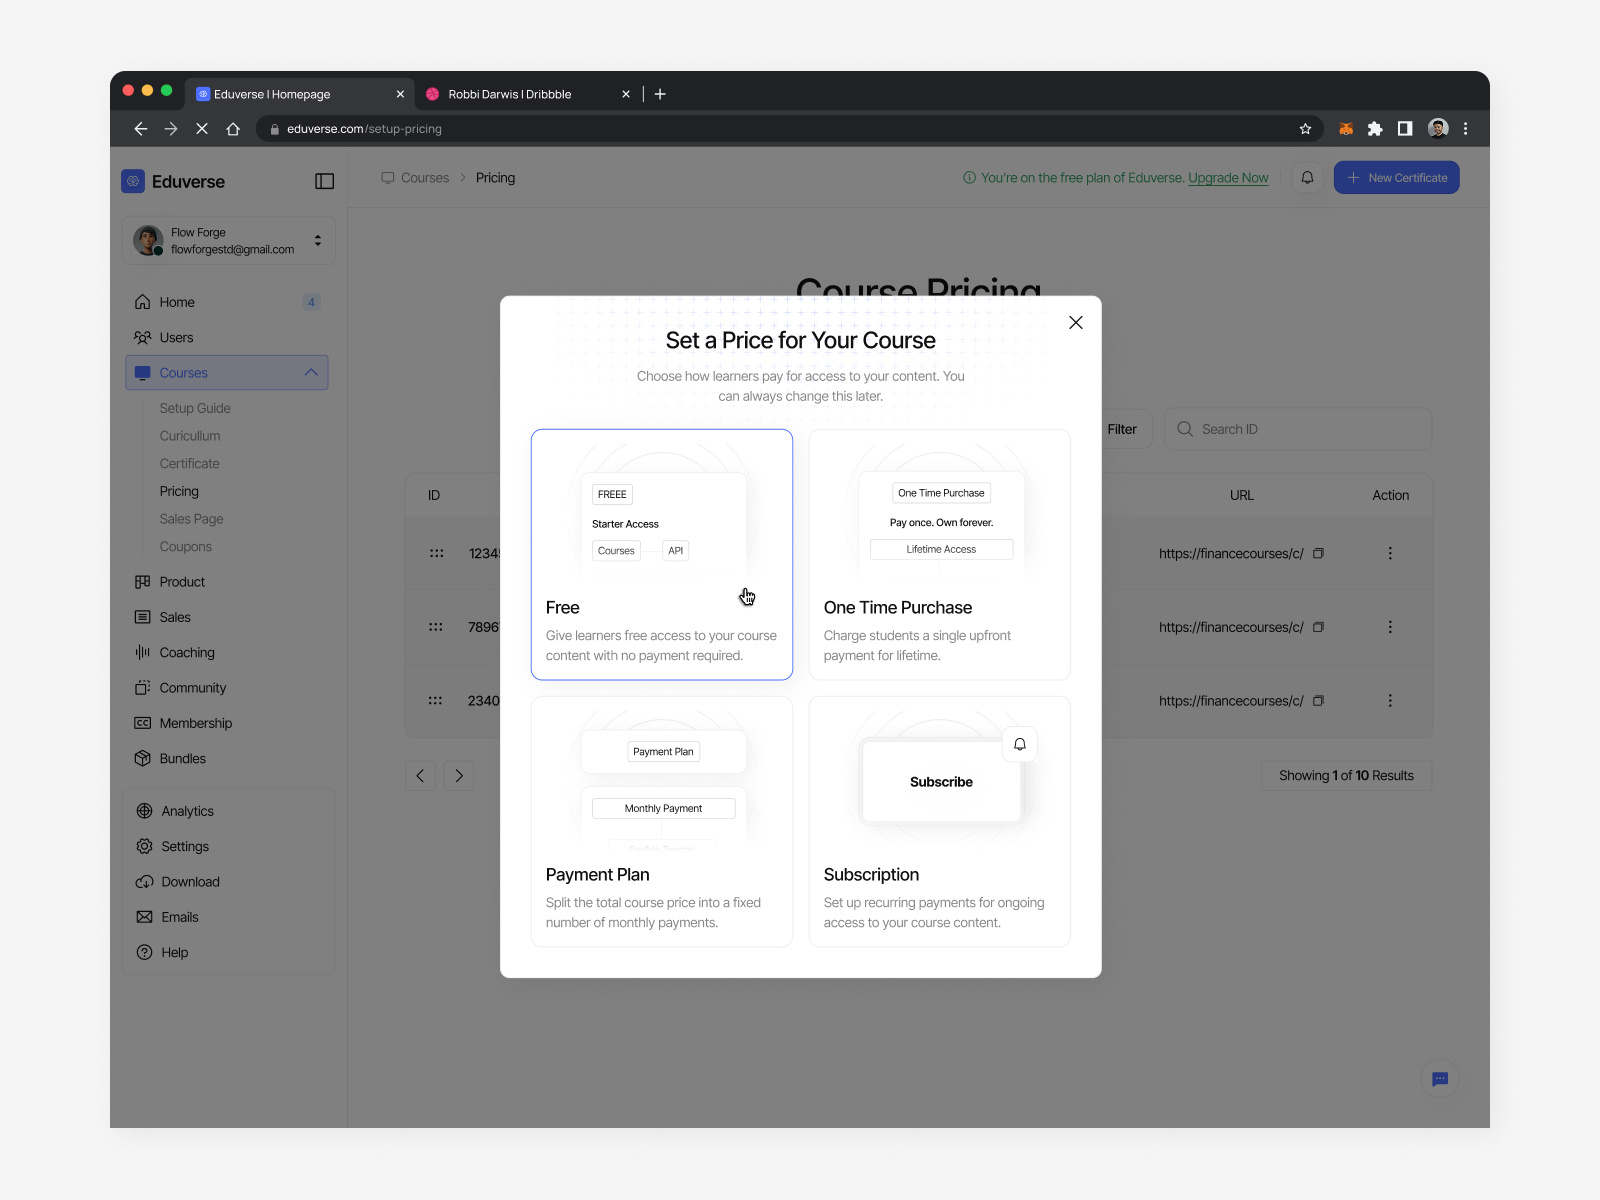Go to next results page arrow
1600x1200 pixels.
pos(459,776)
